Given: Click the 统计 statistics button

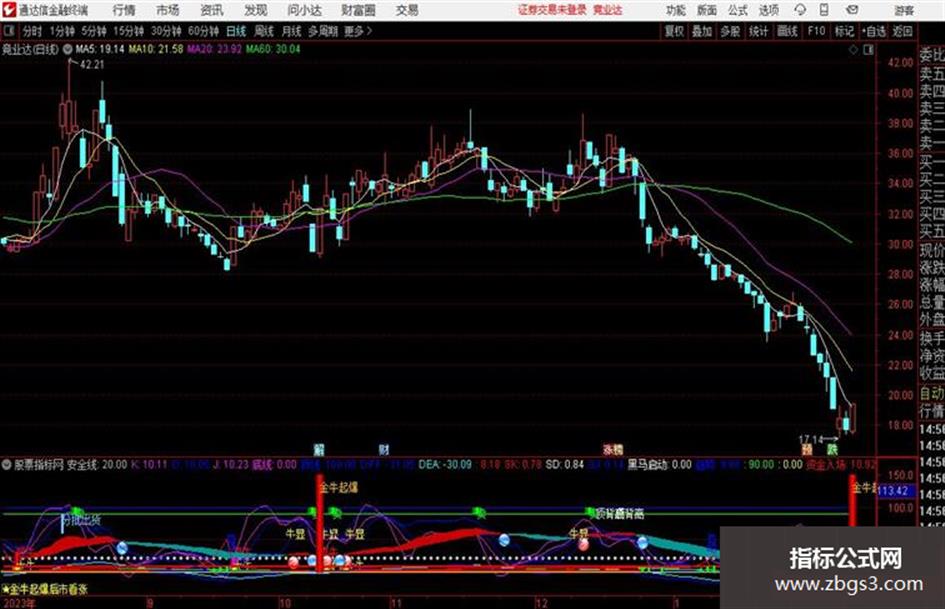Looking at the screenshot, I should [758, 31].
